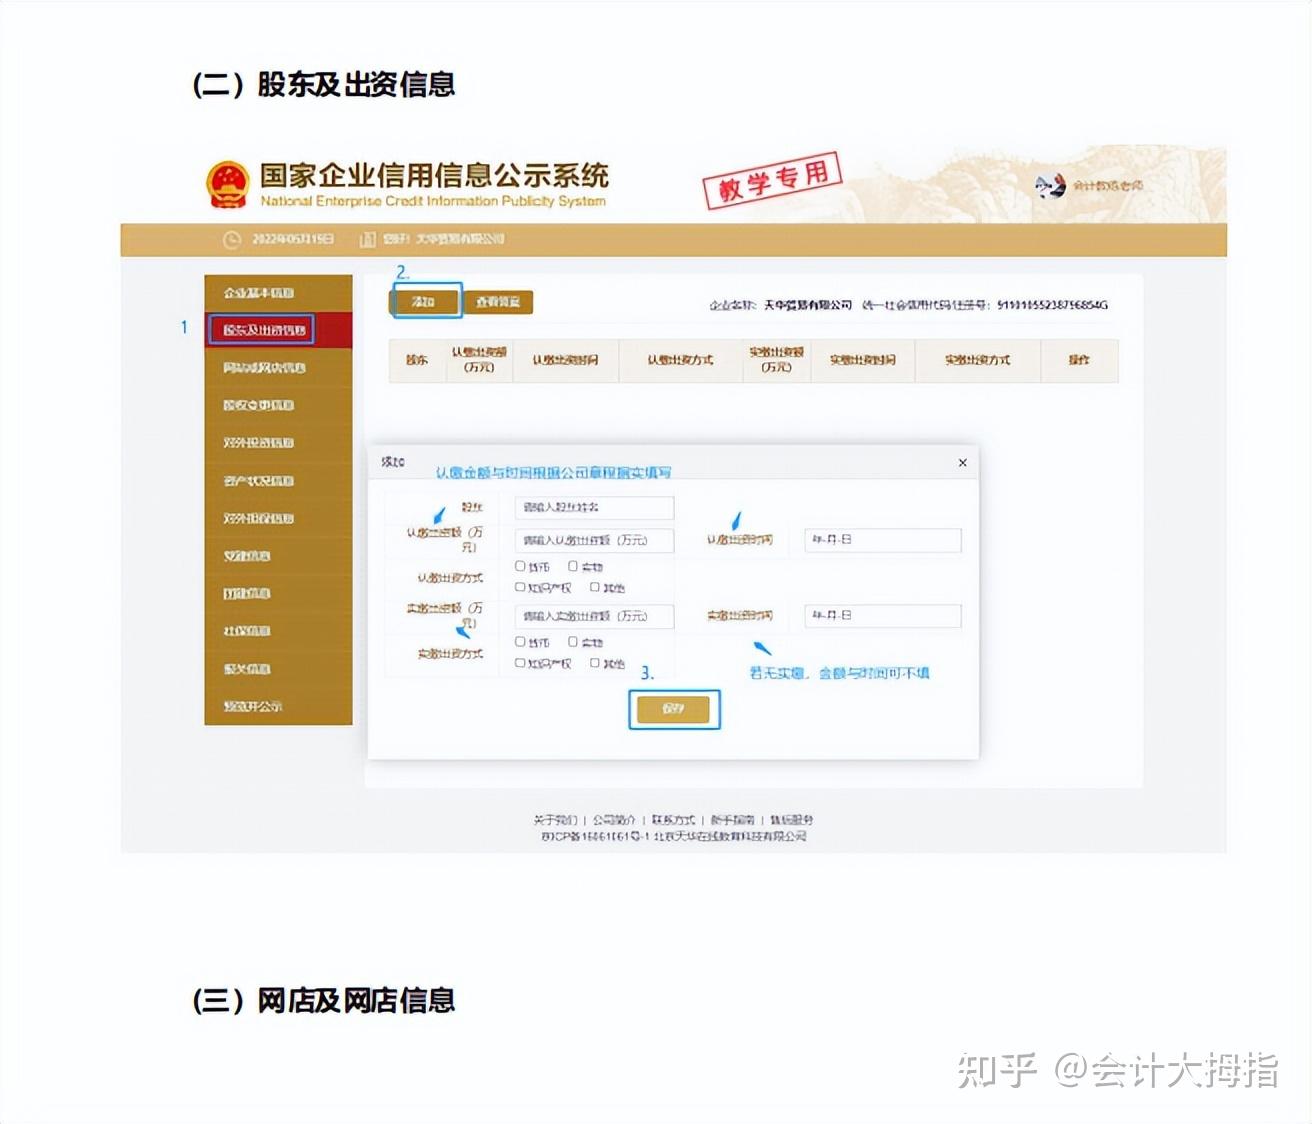Check 货币 under 认缴出资方式
This screenshot has height=1124, width=1312.
(x=520, y=566)
